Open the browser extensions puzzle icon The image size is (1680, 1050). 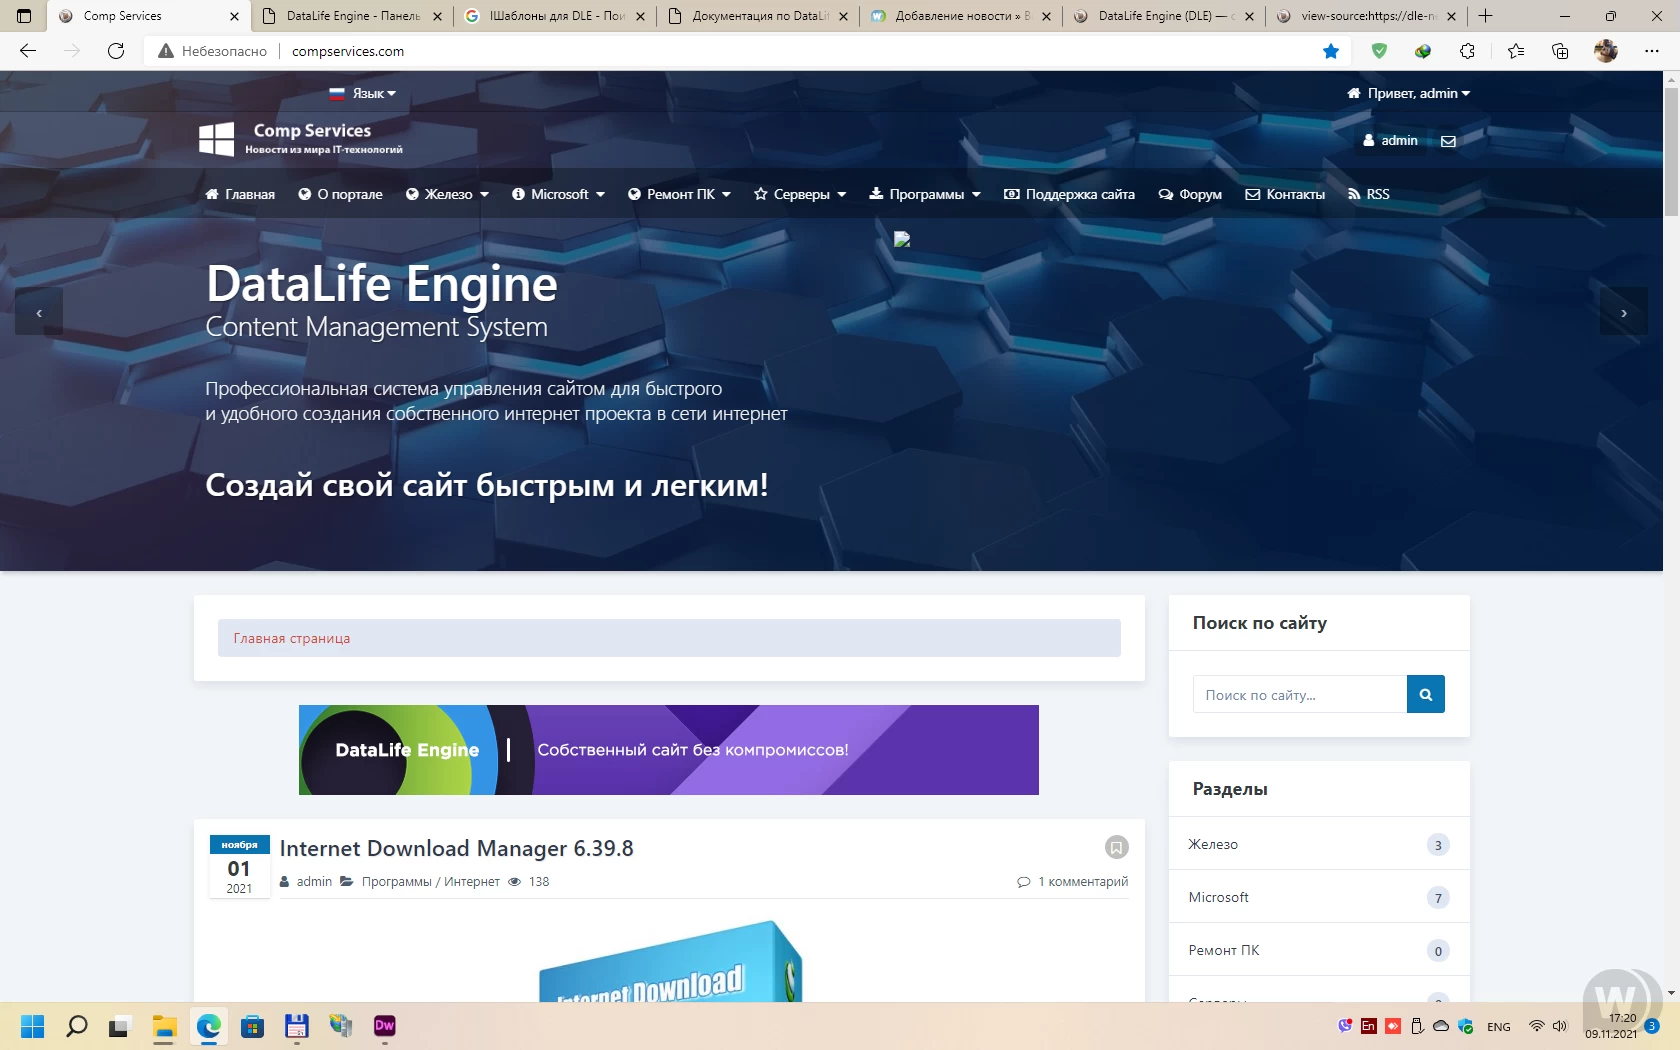pyautogui.click(x=1467, y=51)
